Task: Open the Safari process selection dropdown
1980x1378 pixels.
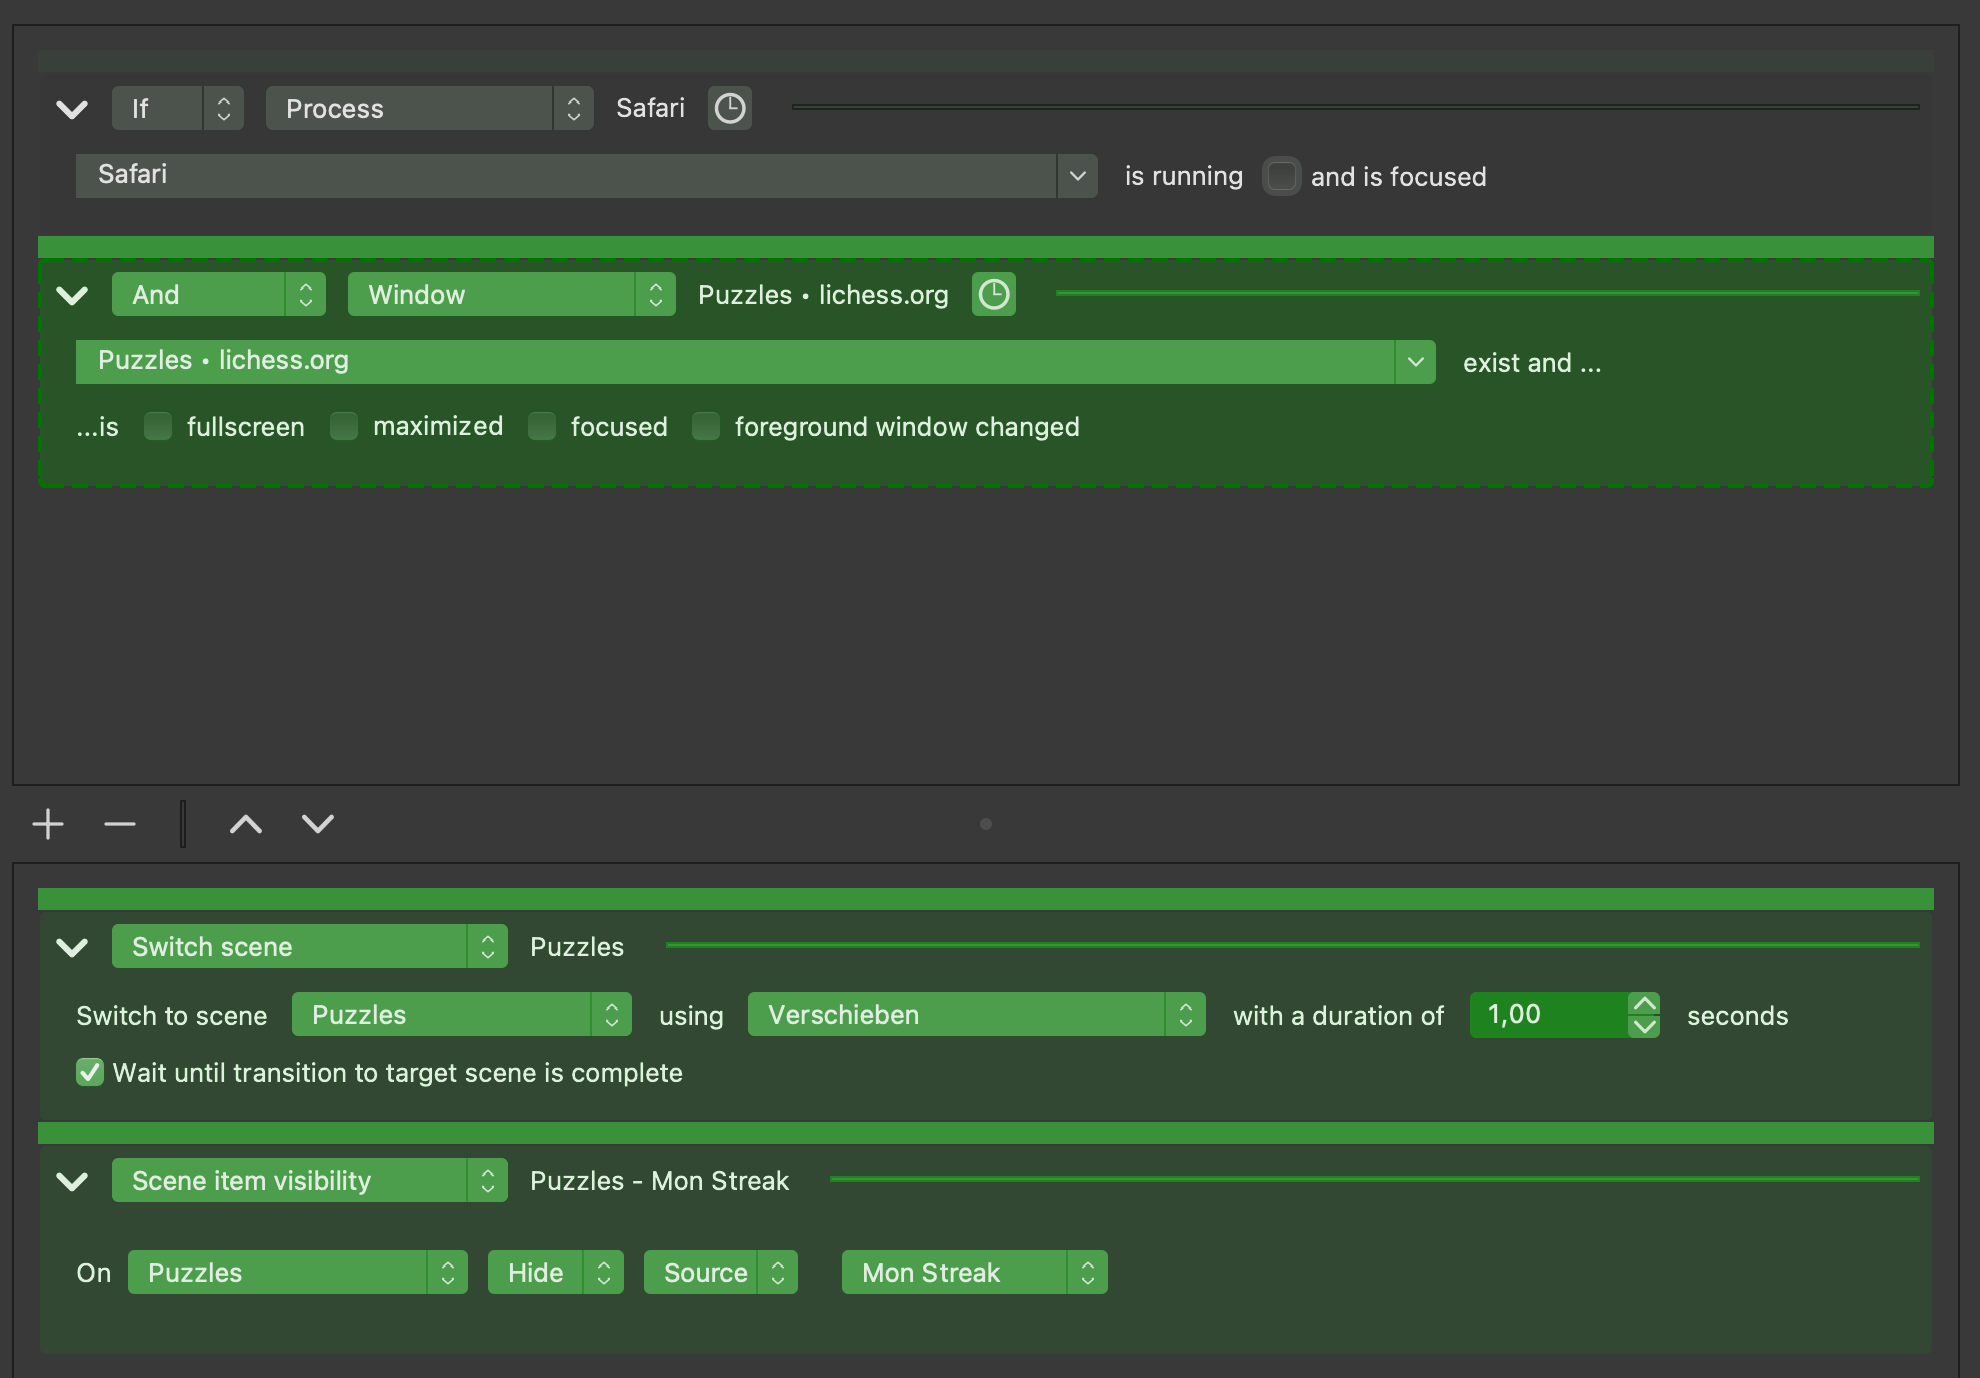Action: [x=1078, y=175]
